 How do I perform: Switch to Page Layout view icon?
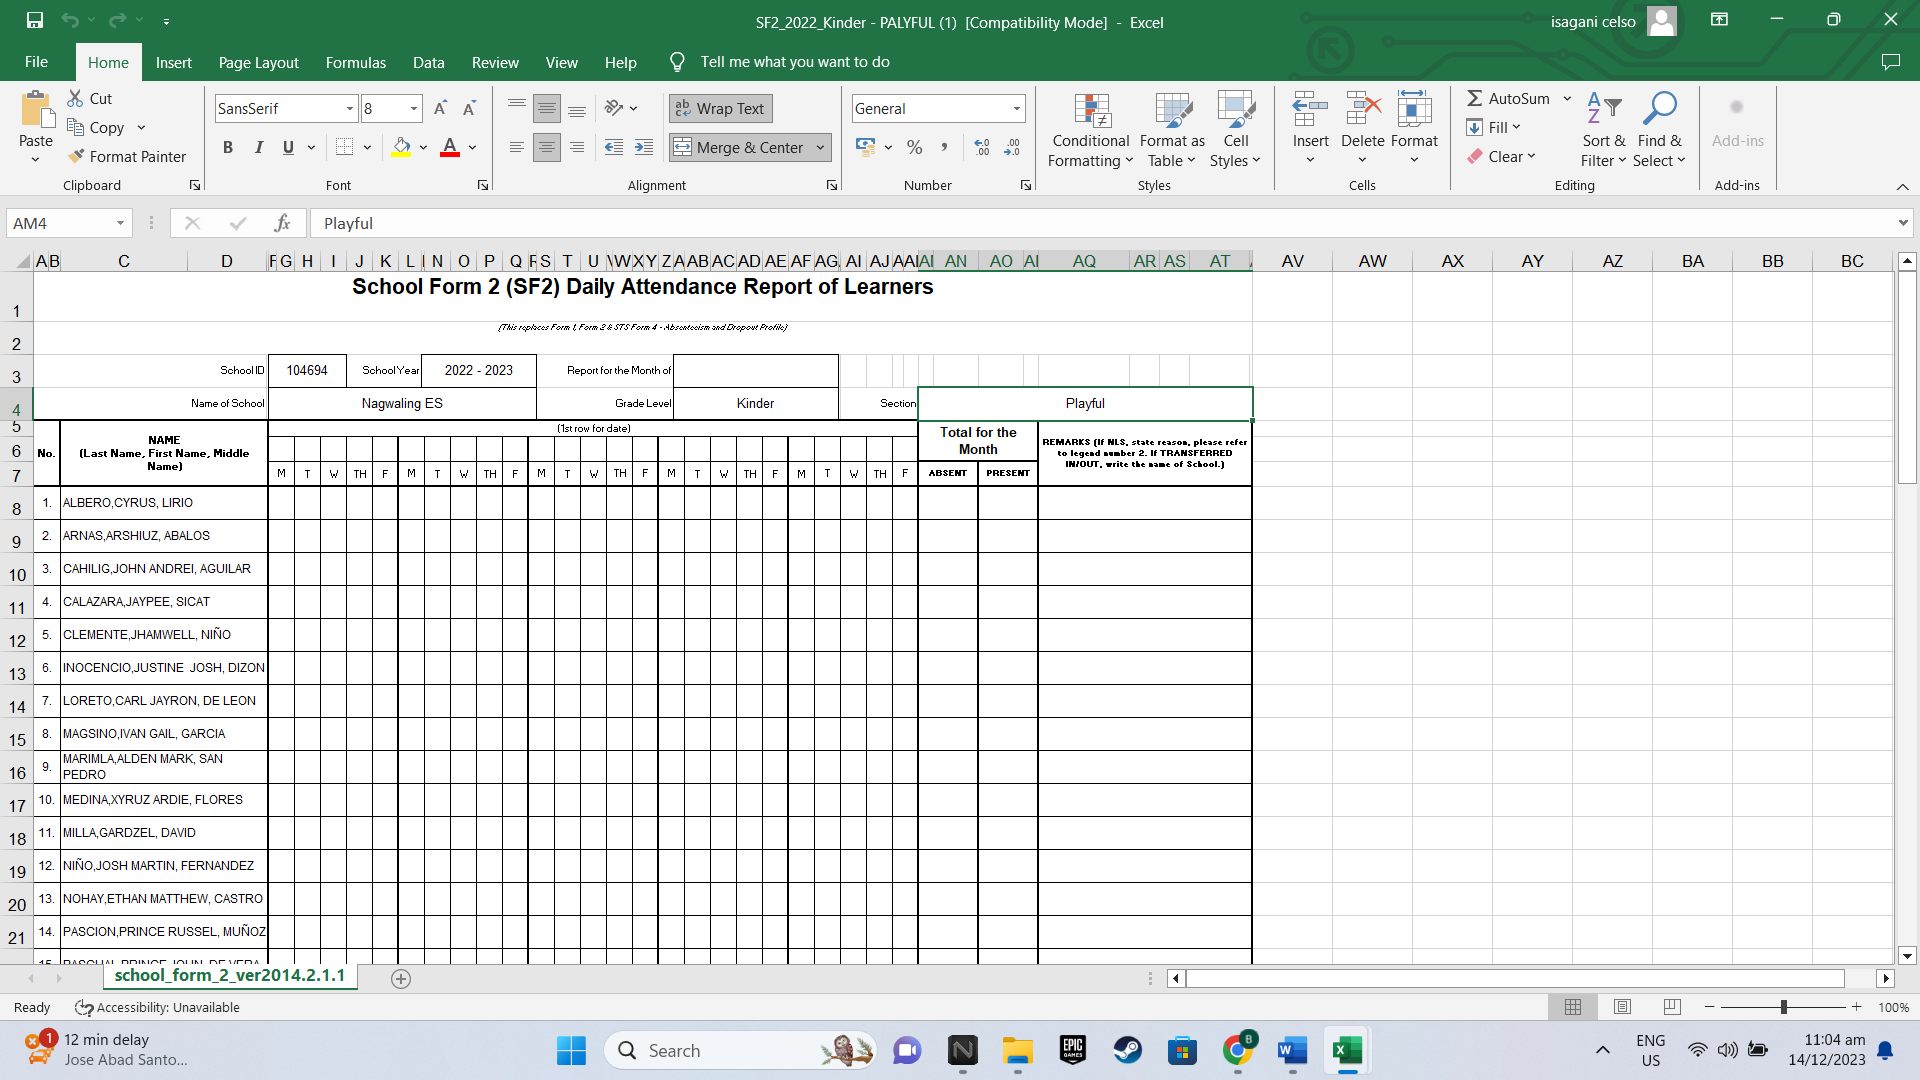pos(1622,1007)
